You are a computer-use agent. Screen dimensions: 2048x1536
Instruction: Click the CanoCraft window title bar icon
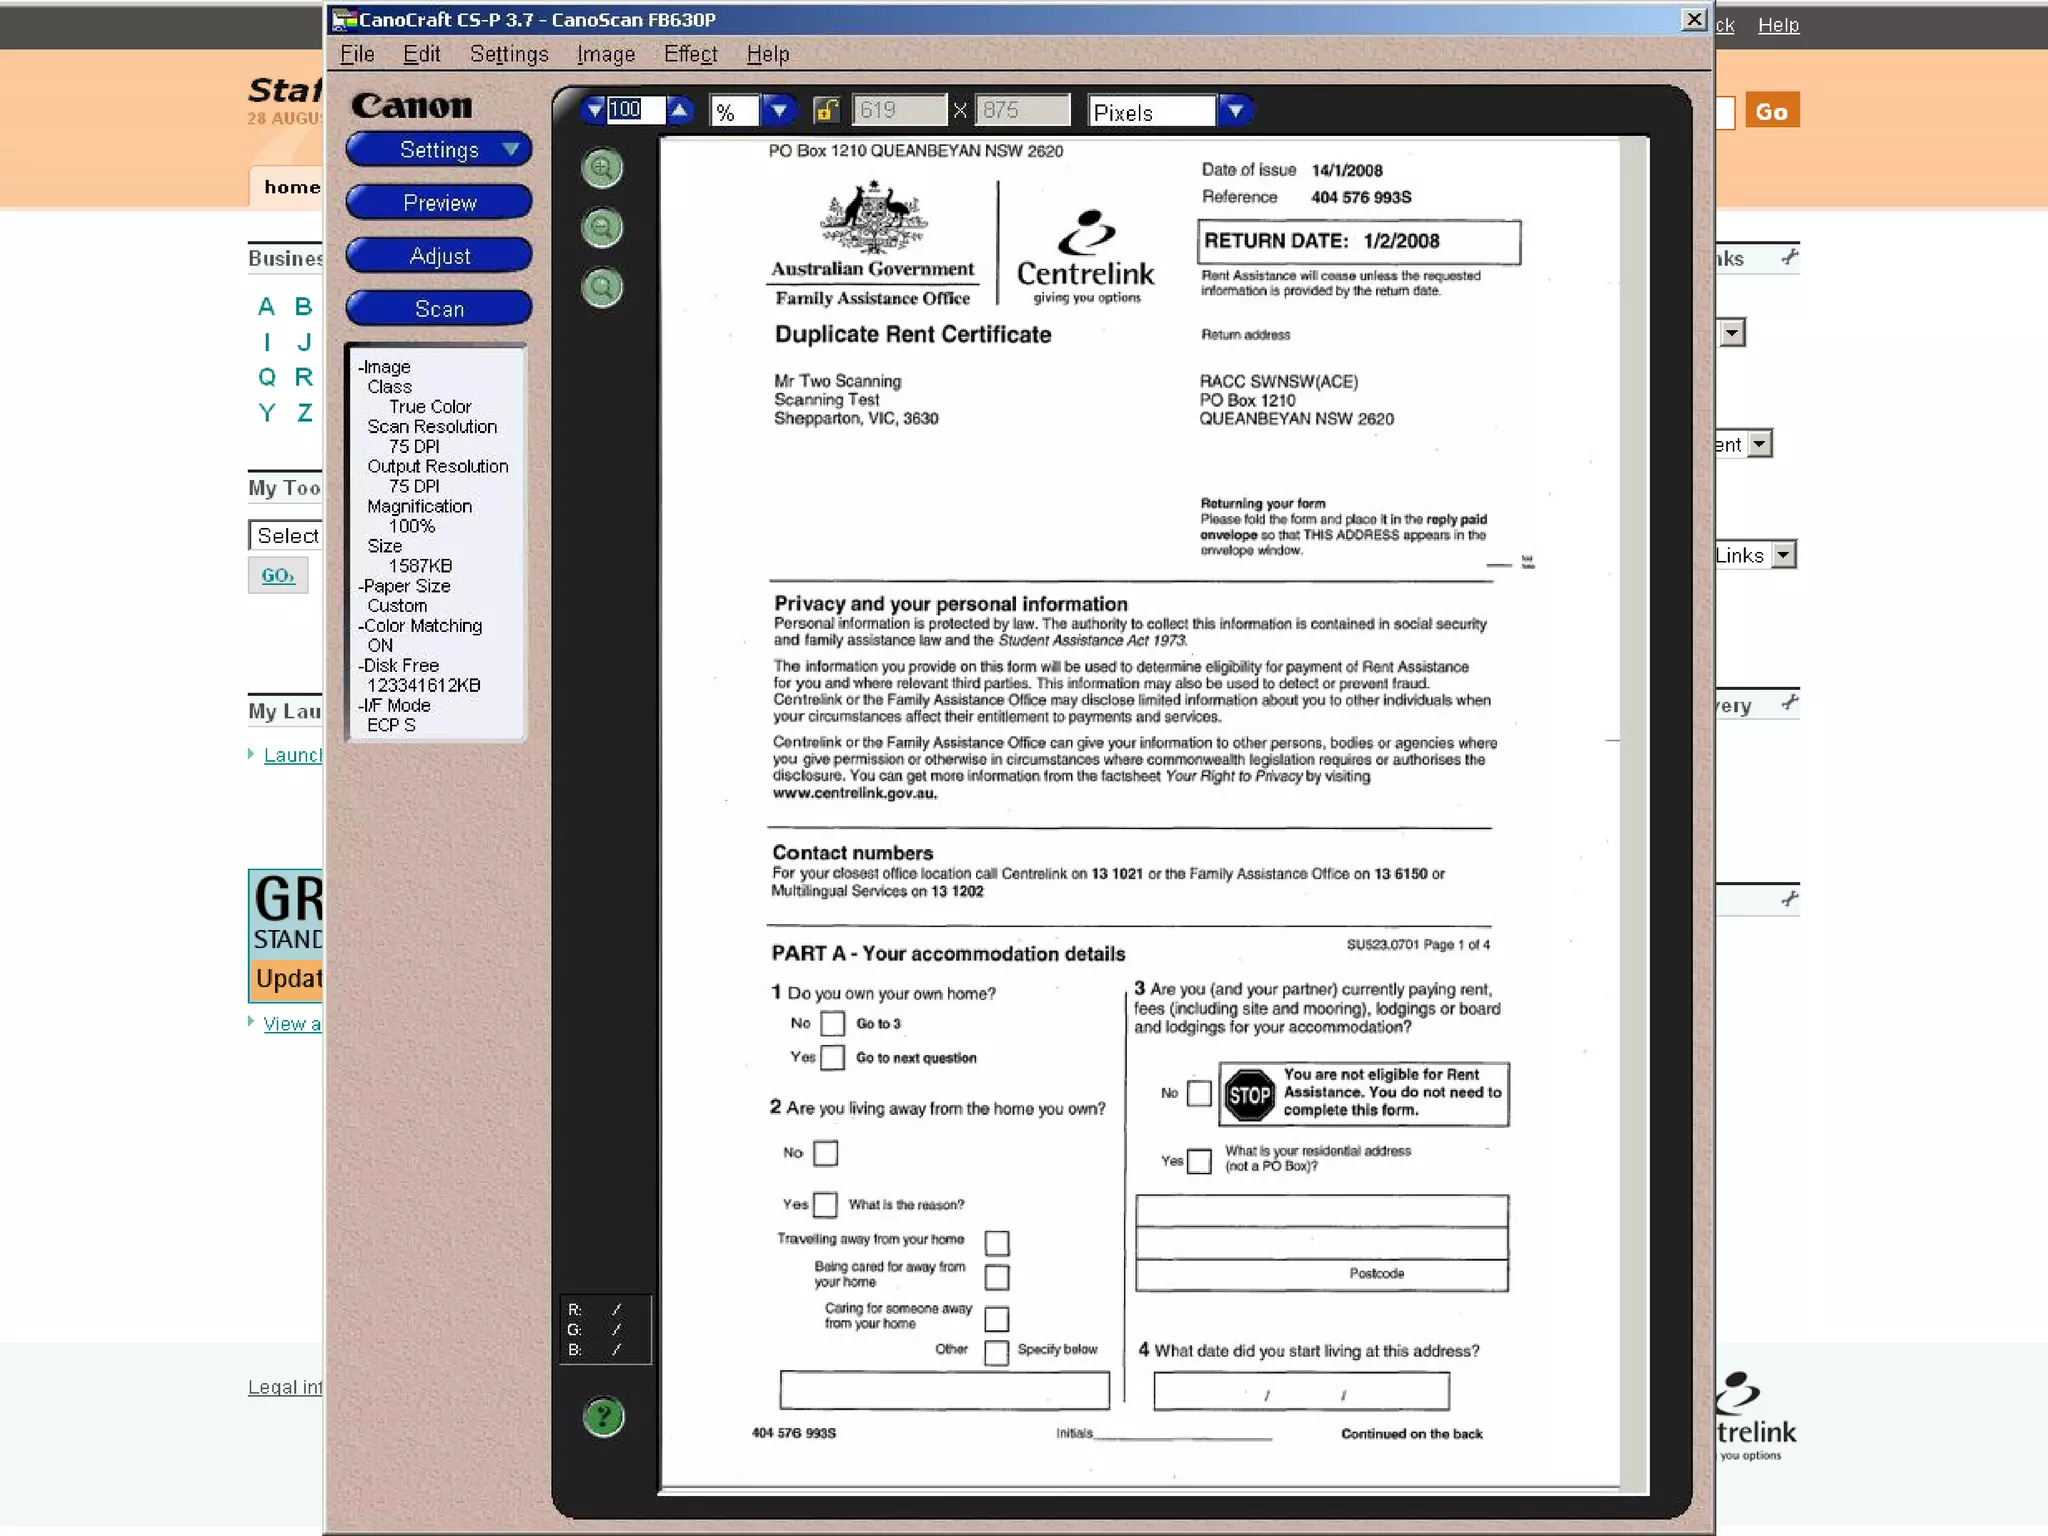(x=344, y=19)
